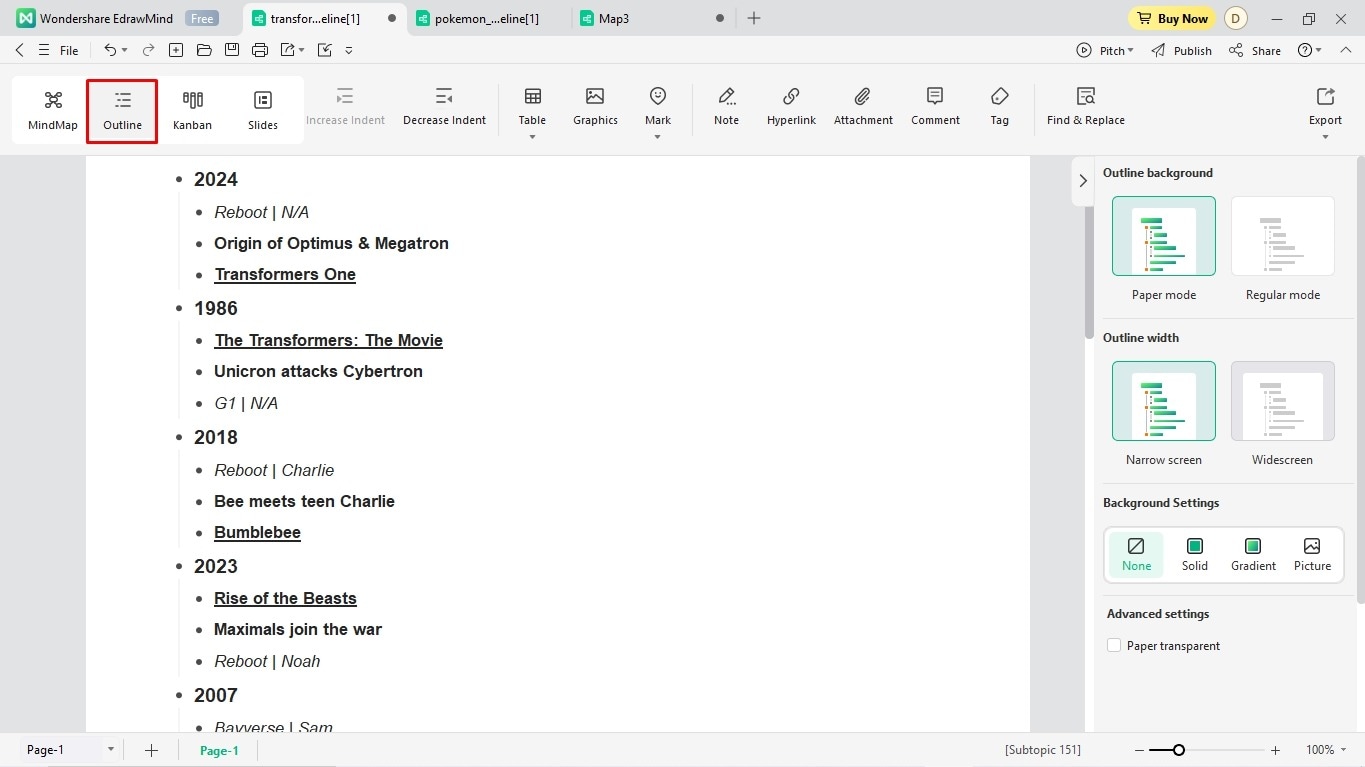Select None background setting
This screenshot has width=1365, height=767.
[x=1136, y=554]
